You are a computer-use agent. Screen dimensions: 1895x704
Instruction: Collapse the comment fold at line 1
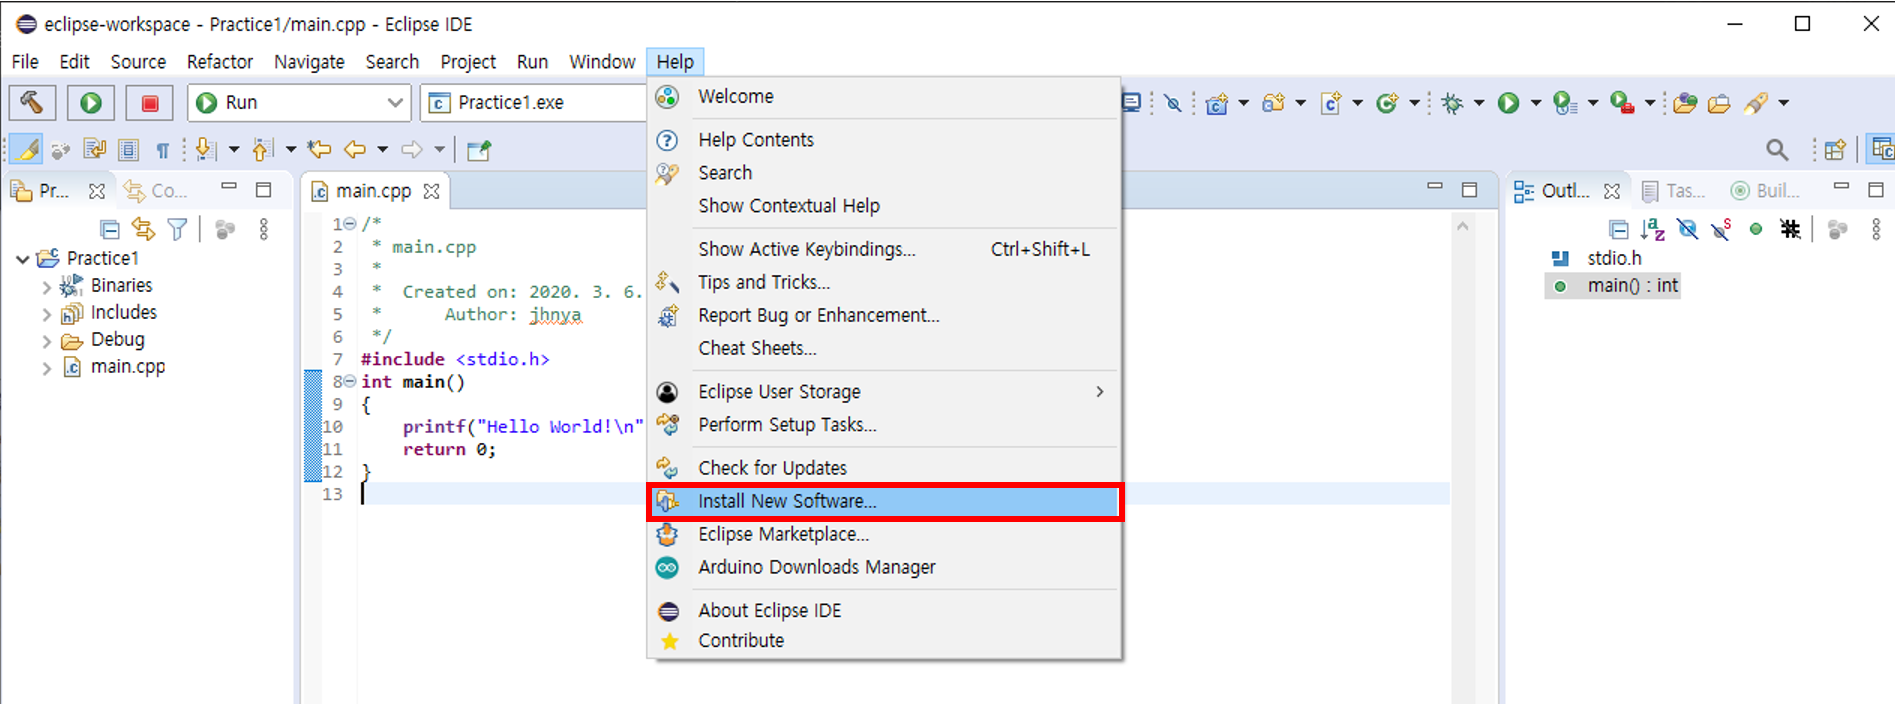coord(350,224)
